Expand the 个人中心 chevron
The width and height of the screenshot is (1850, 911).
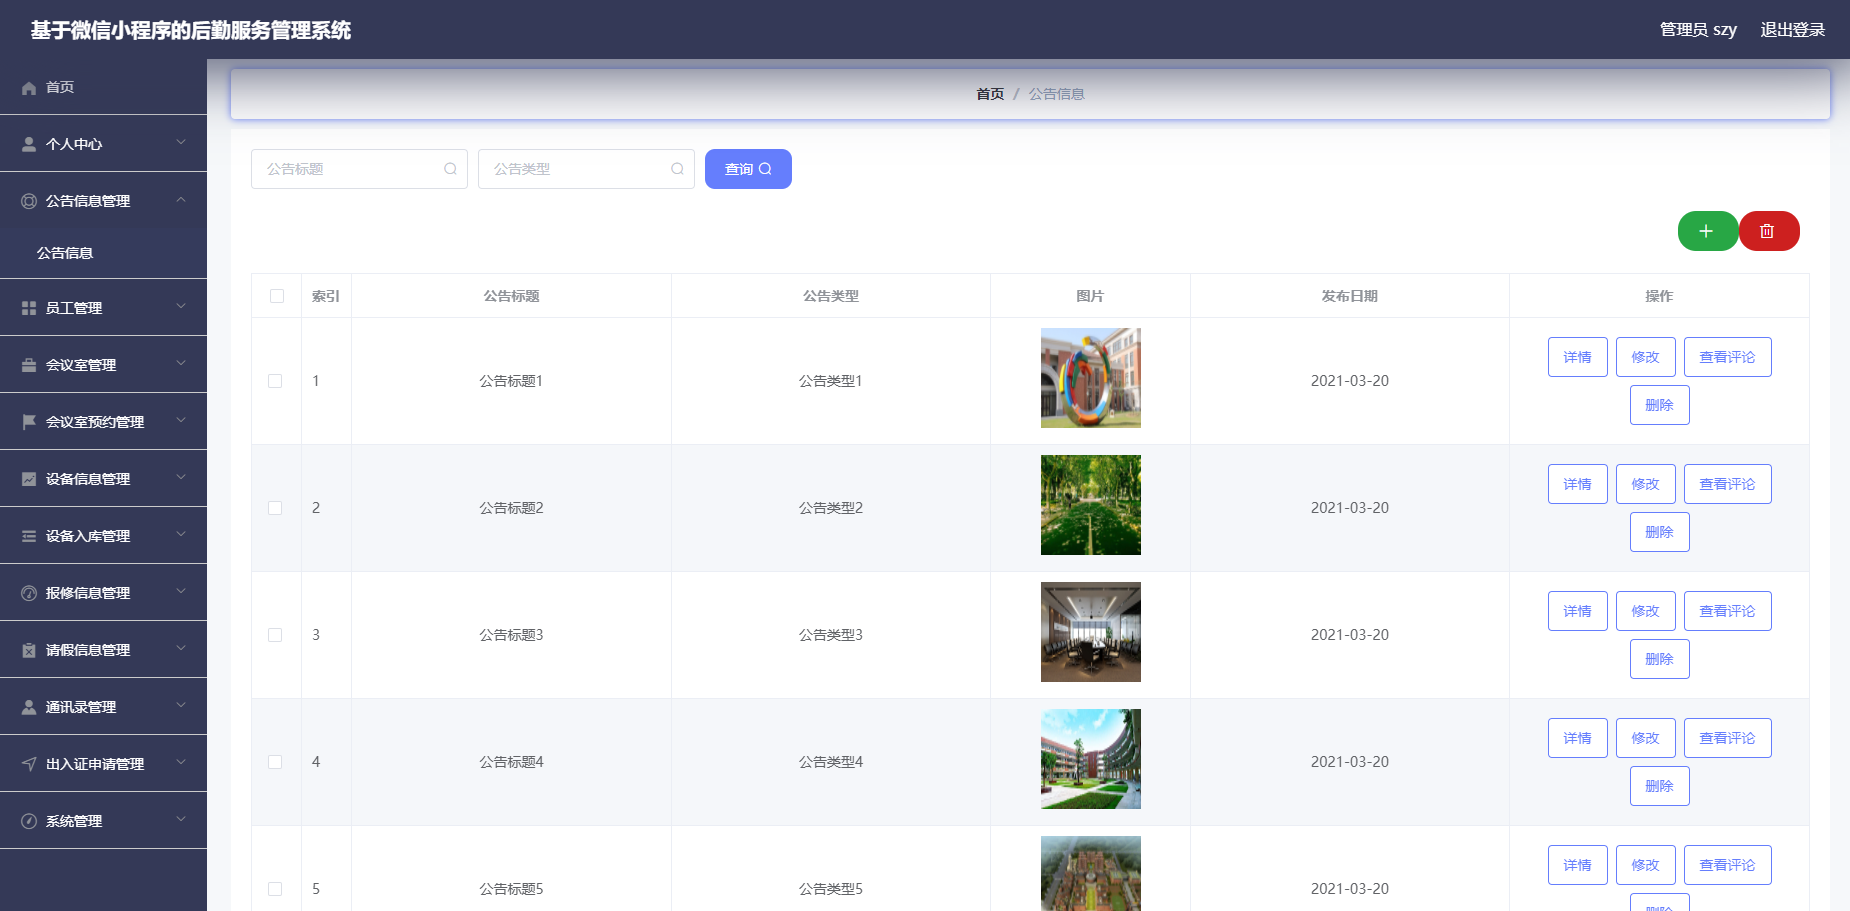click(x=181, y=143)
